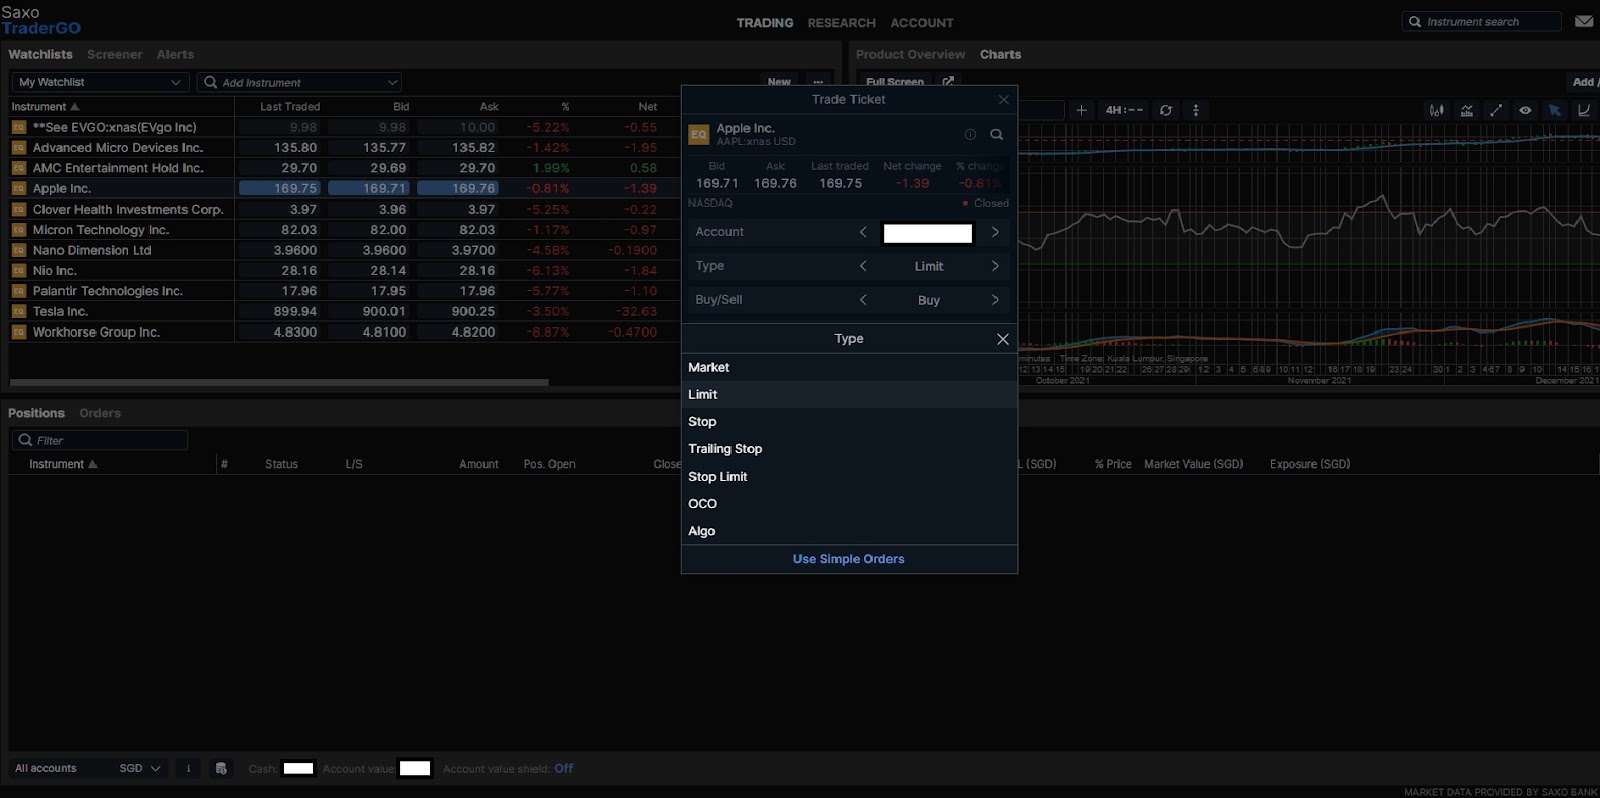This screenshot has width=1600, height=798.
Task: Switch to the Alerts tab
Action: (175, 55)
